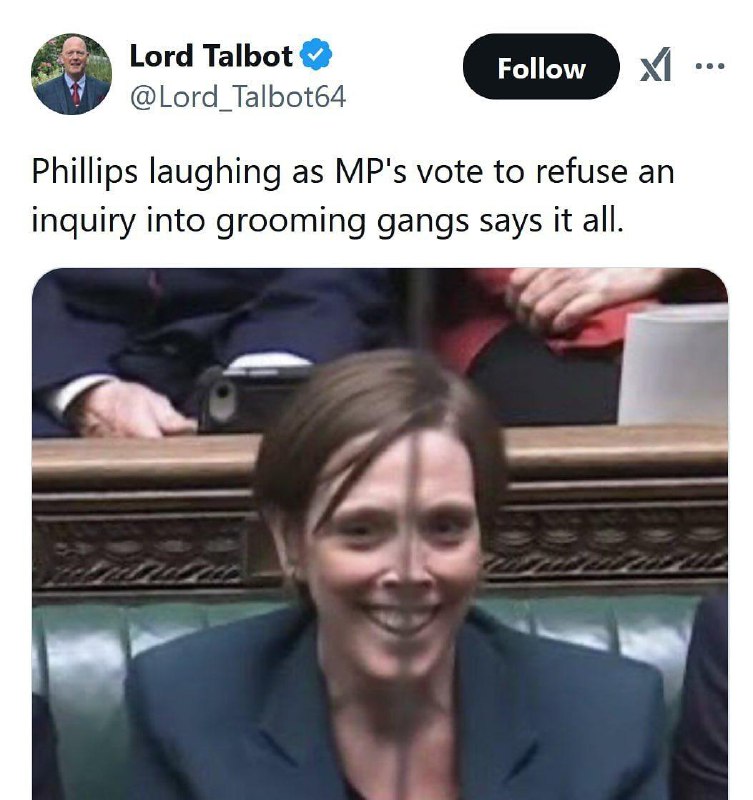The image size is (753, 800).
Task: Open the attached photo of smiling woman
Action: tap(380, 534)
